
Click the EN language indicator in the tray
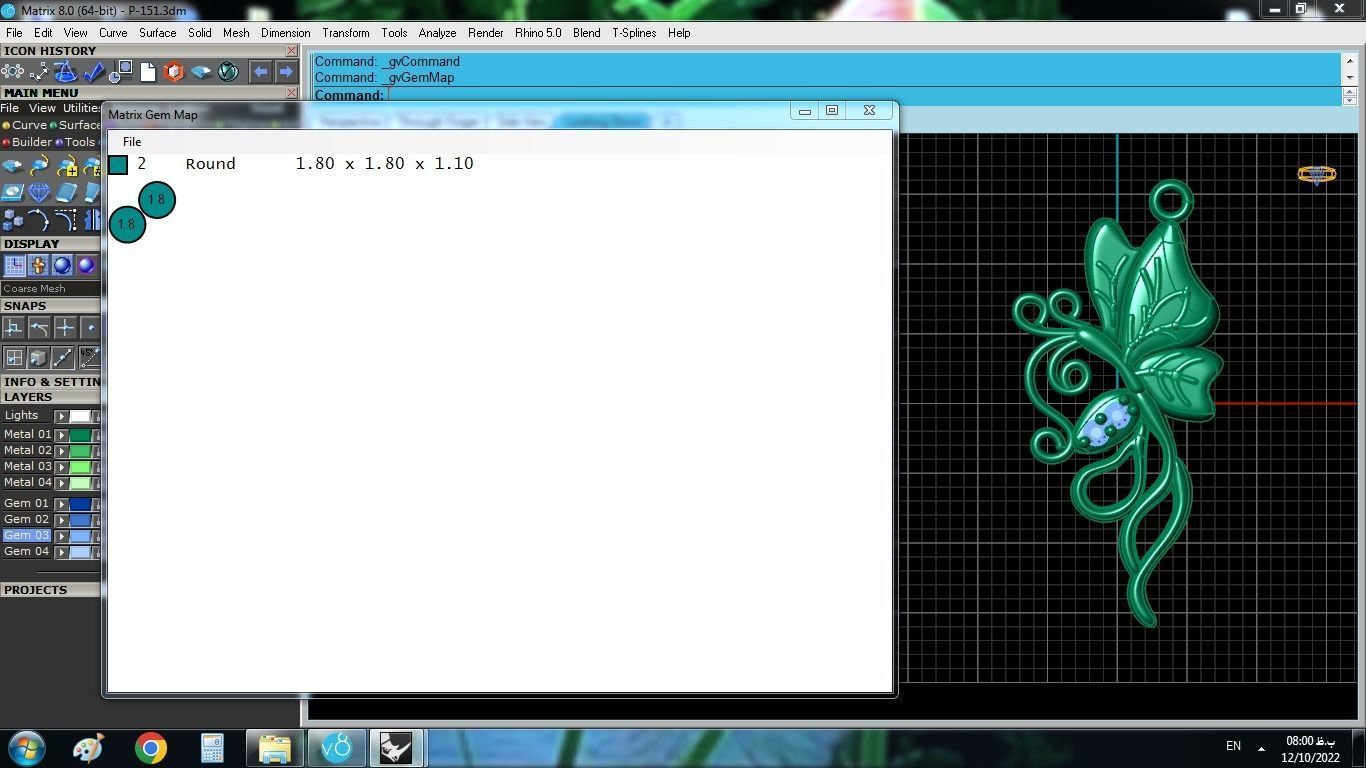tap(1233, 746)
